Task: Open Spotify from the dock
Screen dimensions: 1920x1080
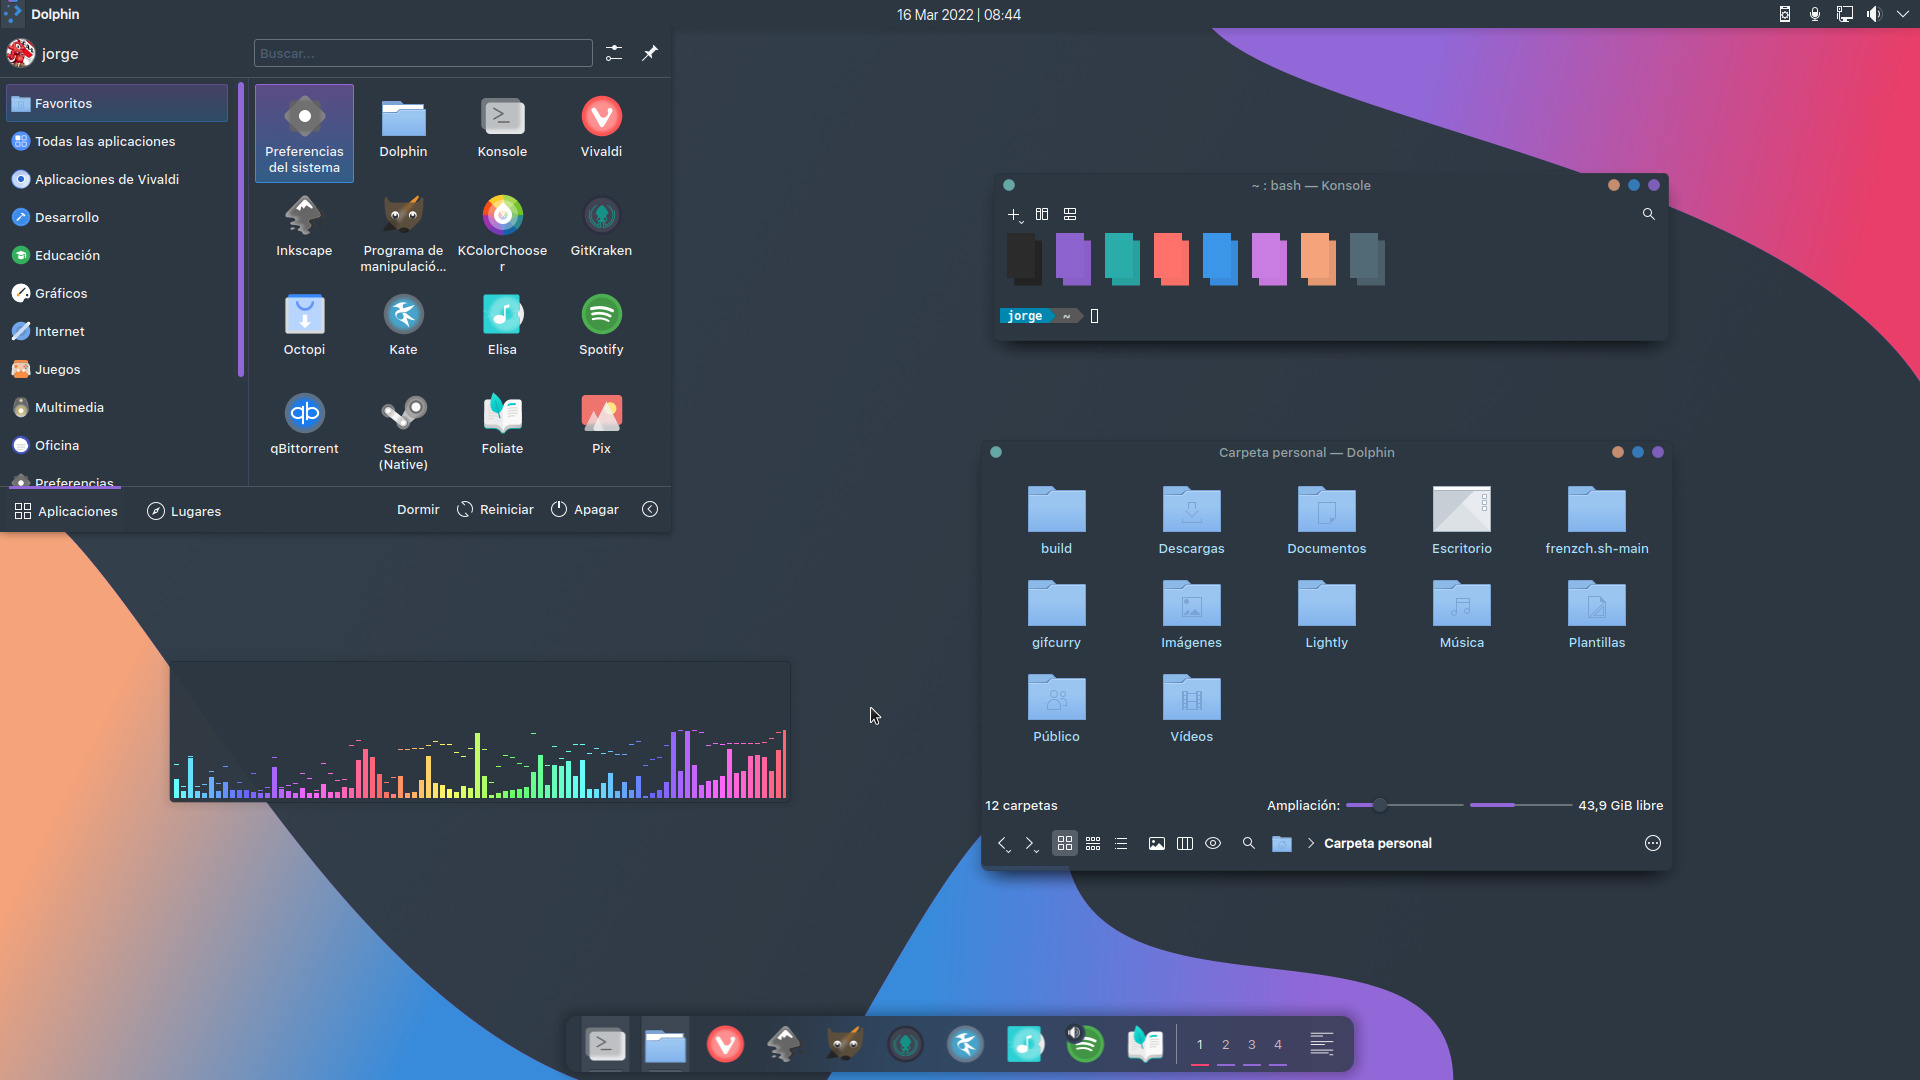Action: [x=1085, y=1044]
